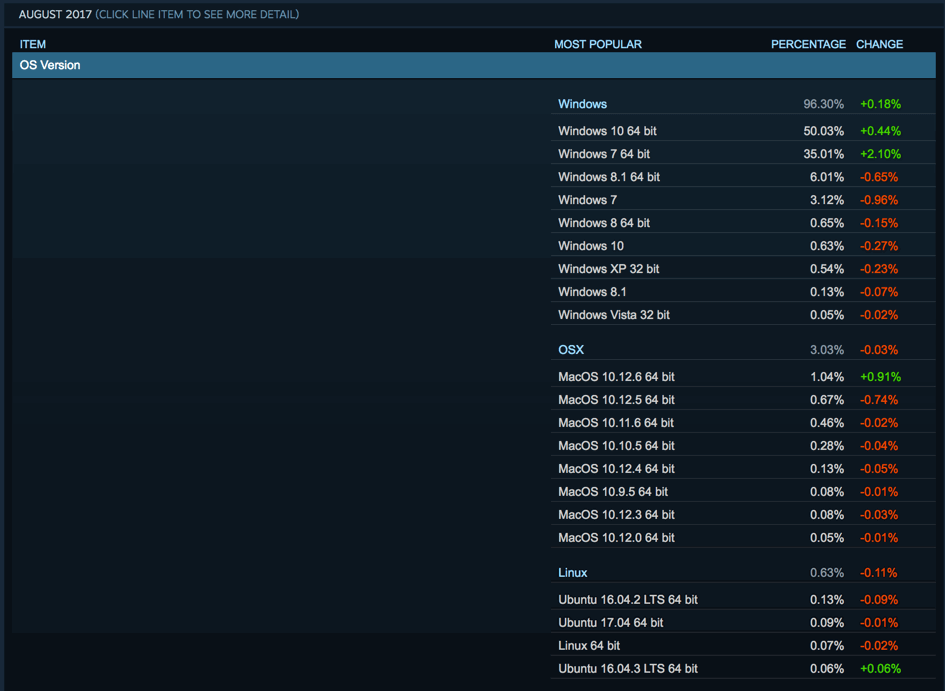
Task: Click the MOST POPULAR column header
Action: [598, 45]
